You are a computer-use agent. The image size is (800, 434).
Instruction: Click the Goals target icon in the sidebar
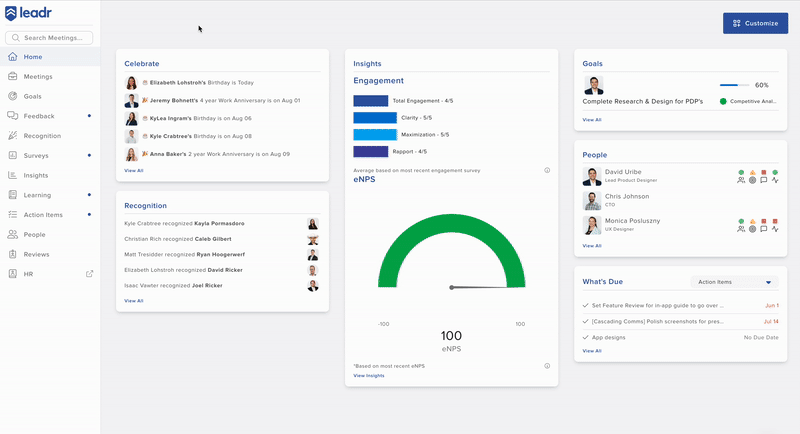(x=12, y=97)
